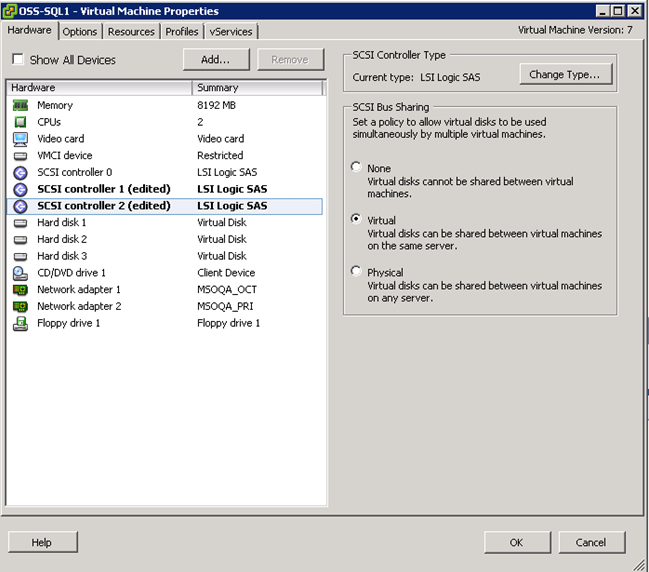Screen dimensions: 649x572
Task: Select the Memory row label
Action: (x=55, y=106)
